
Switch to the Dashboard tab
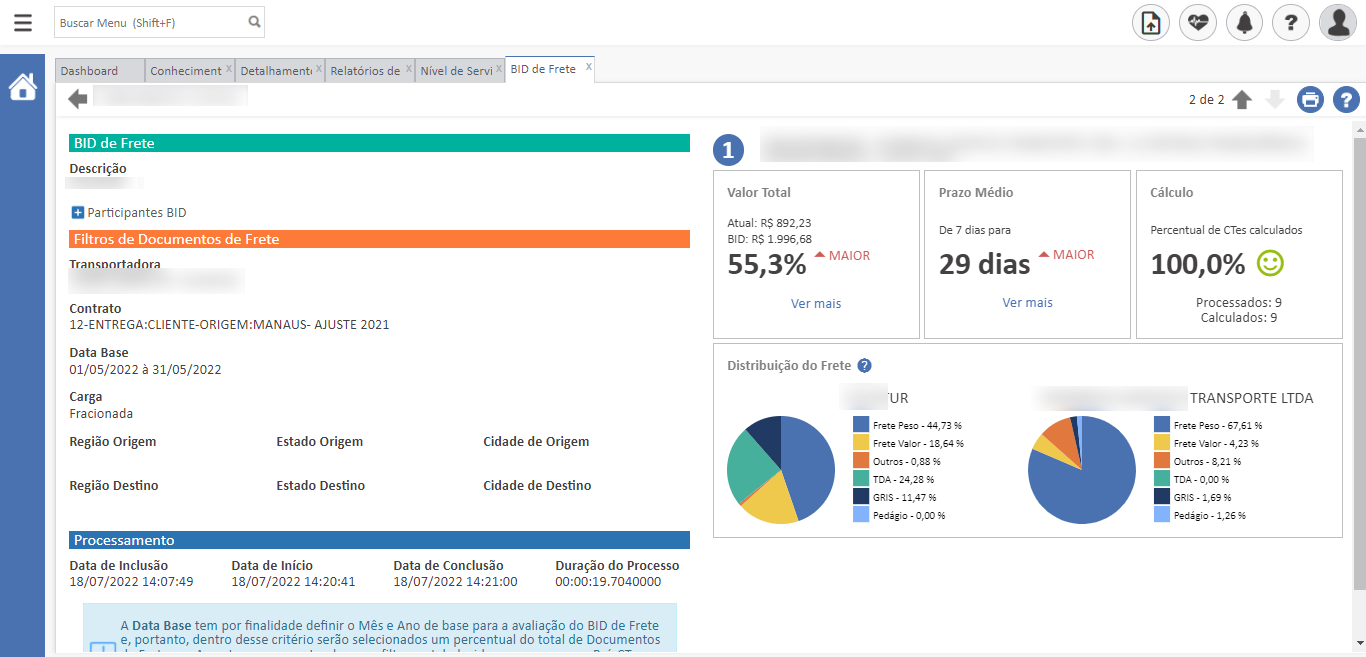[x=89, y=71]
